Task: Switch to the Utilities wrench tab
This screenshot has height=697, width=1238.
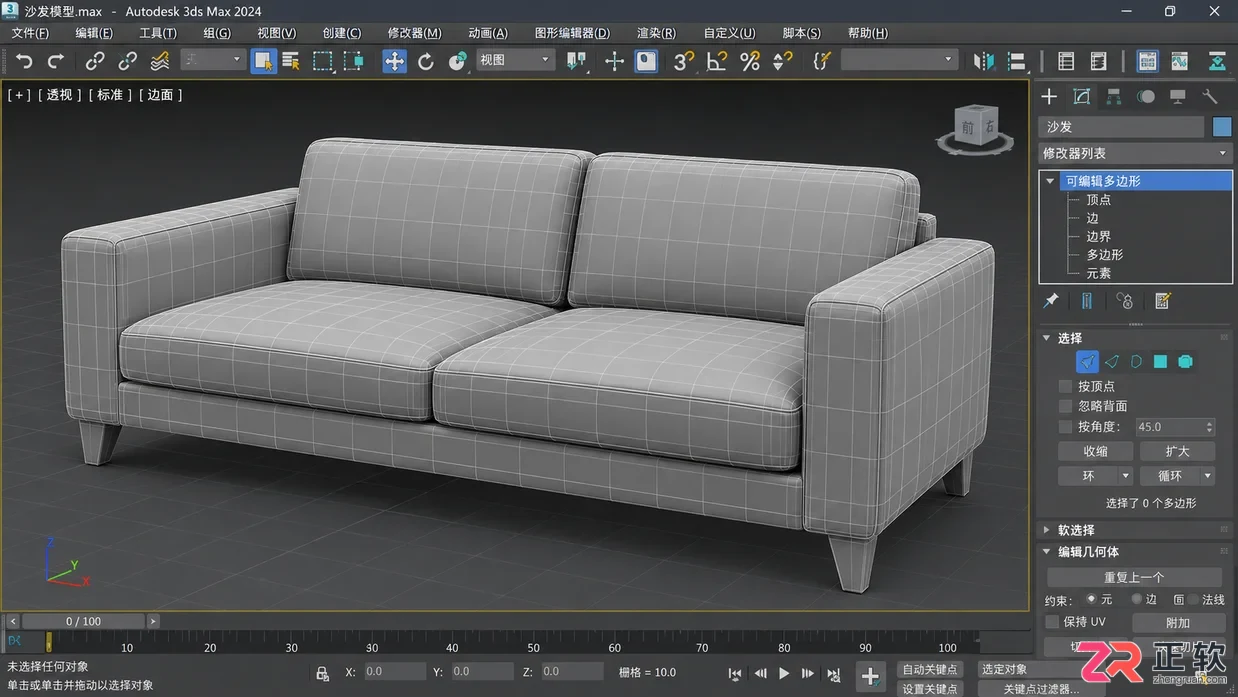Action: pos(1210,96)
